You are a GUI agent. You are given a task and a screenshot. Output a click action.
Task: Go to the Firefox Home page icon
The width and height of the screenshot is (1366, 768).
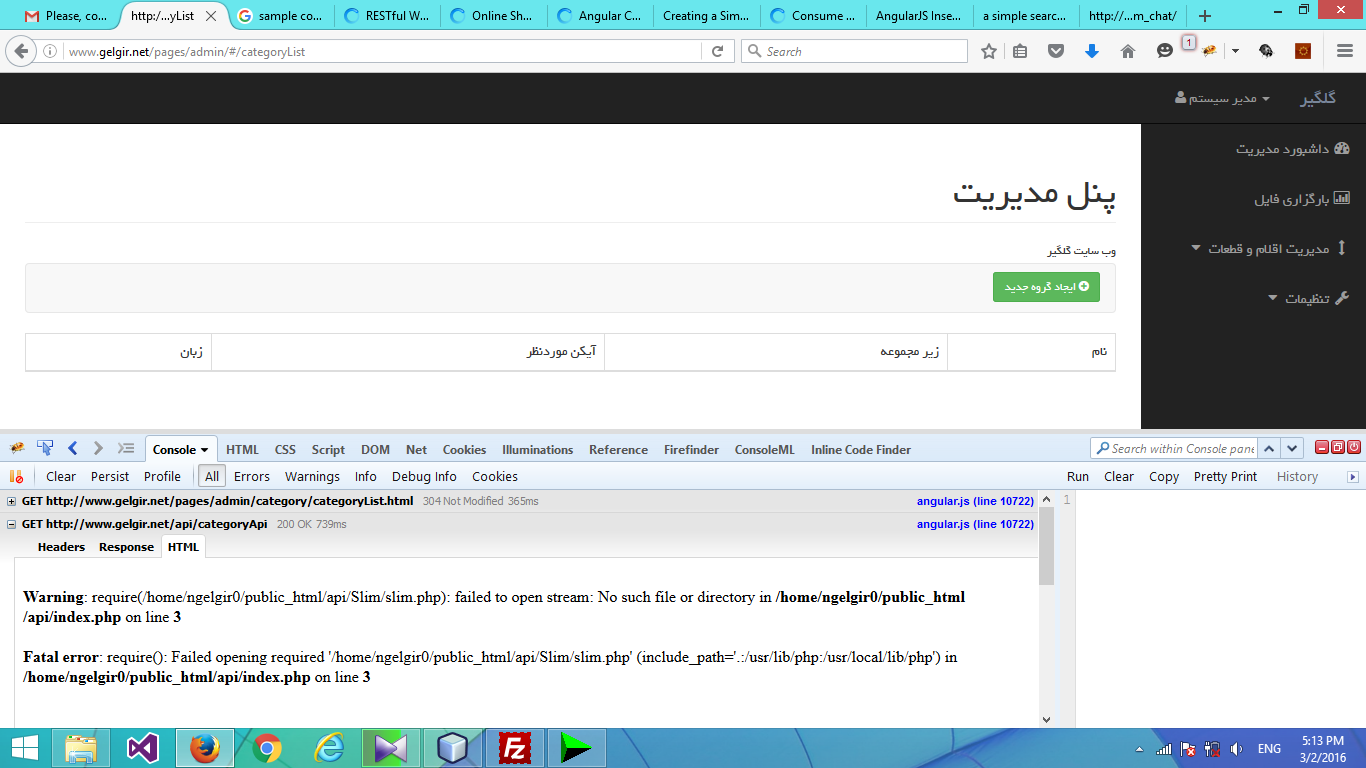(1128, 51)
